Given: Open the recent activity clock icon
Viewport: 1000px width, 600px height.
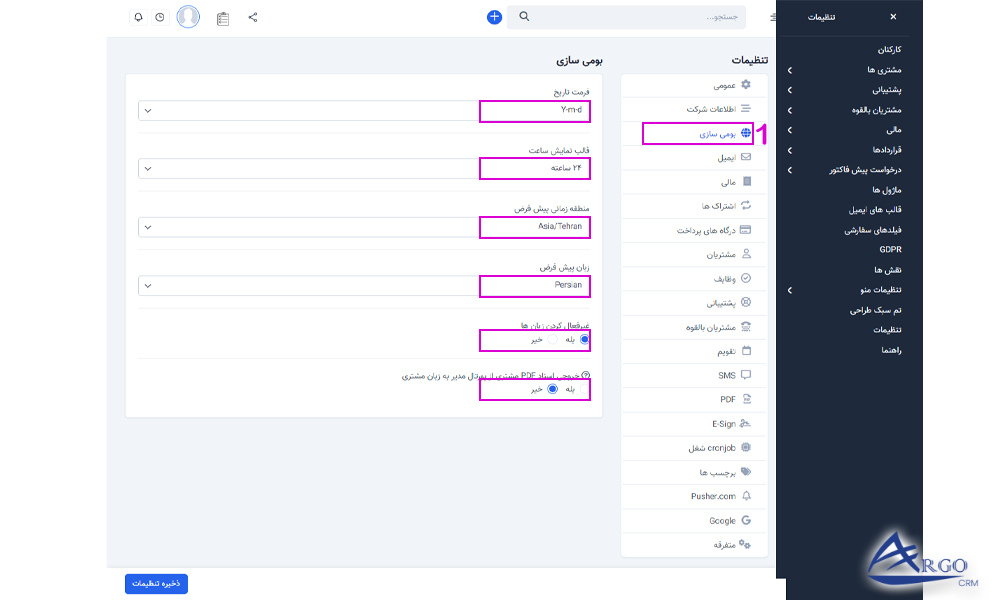Looking at the screenshot, I should tap(160, 17).
